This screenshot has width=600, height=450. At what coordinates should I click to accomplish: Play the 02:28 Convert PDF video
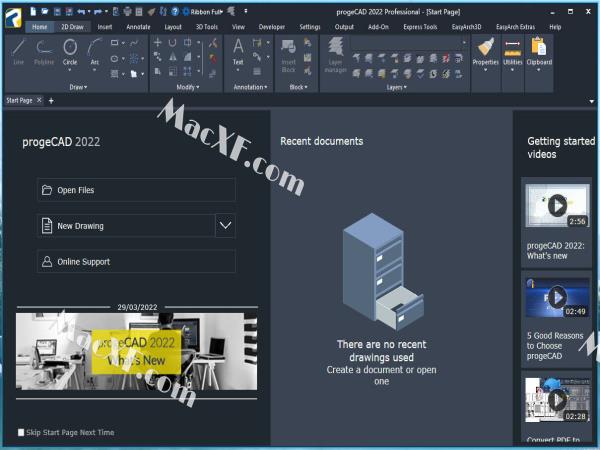557,400
